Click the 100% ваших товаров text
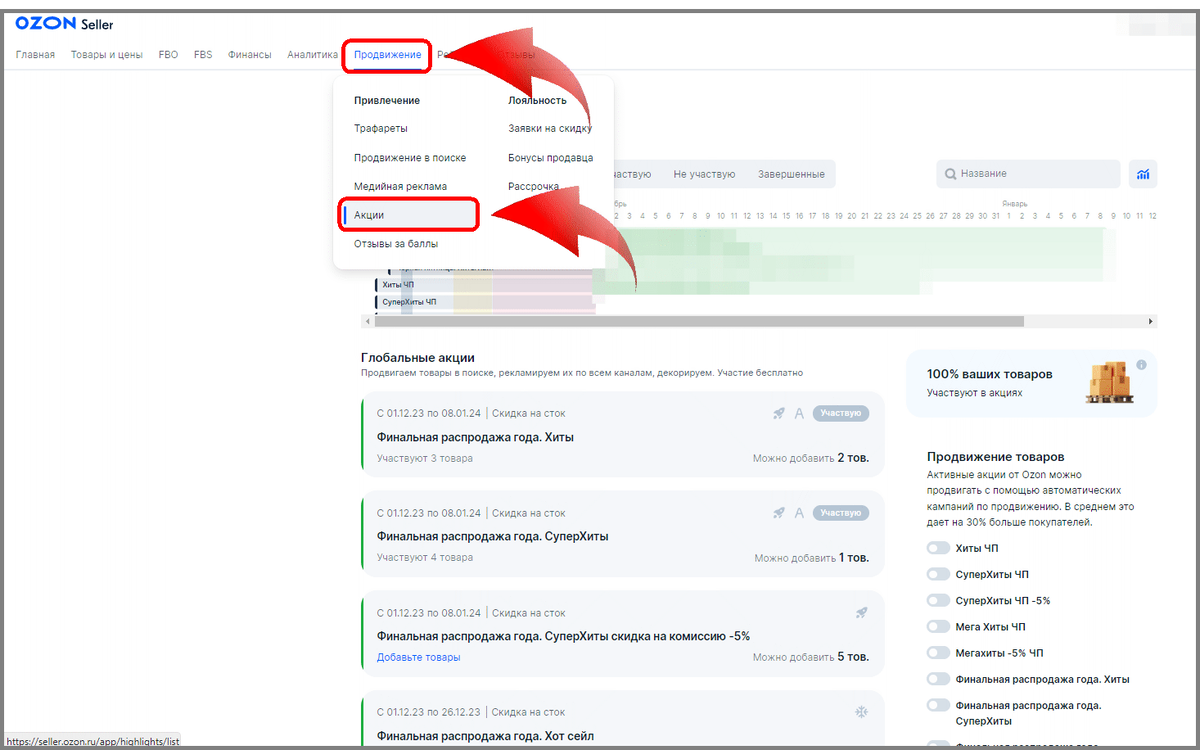Image resolution: width=1200 pixels, height=750 pixels. point(989,374)
